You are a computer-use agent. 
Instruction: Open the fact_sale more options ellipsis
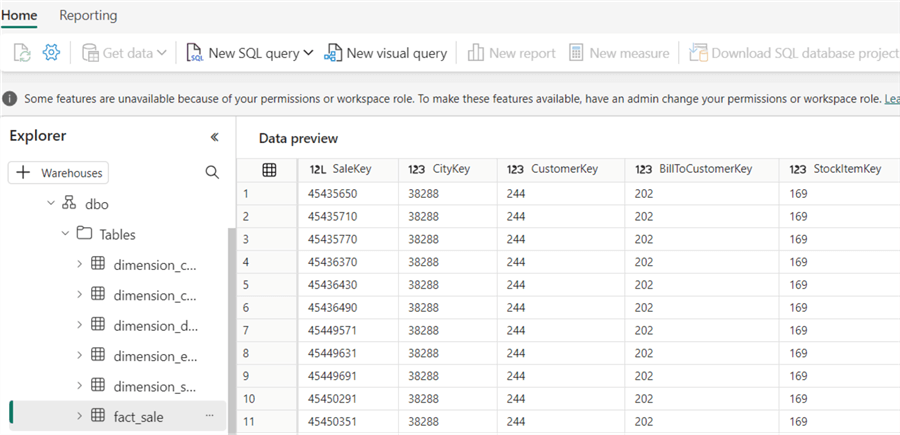tap(210, 416)
